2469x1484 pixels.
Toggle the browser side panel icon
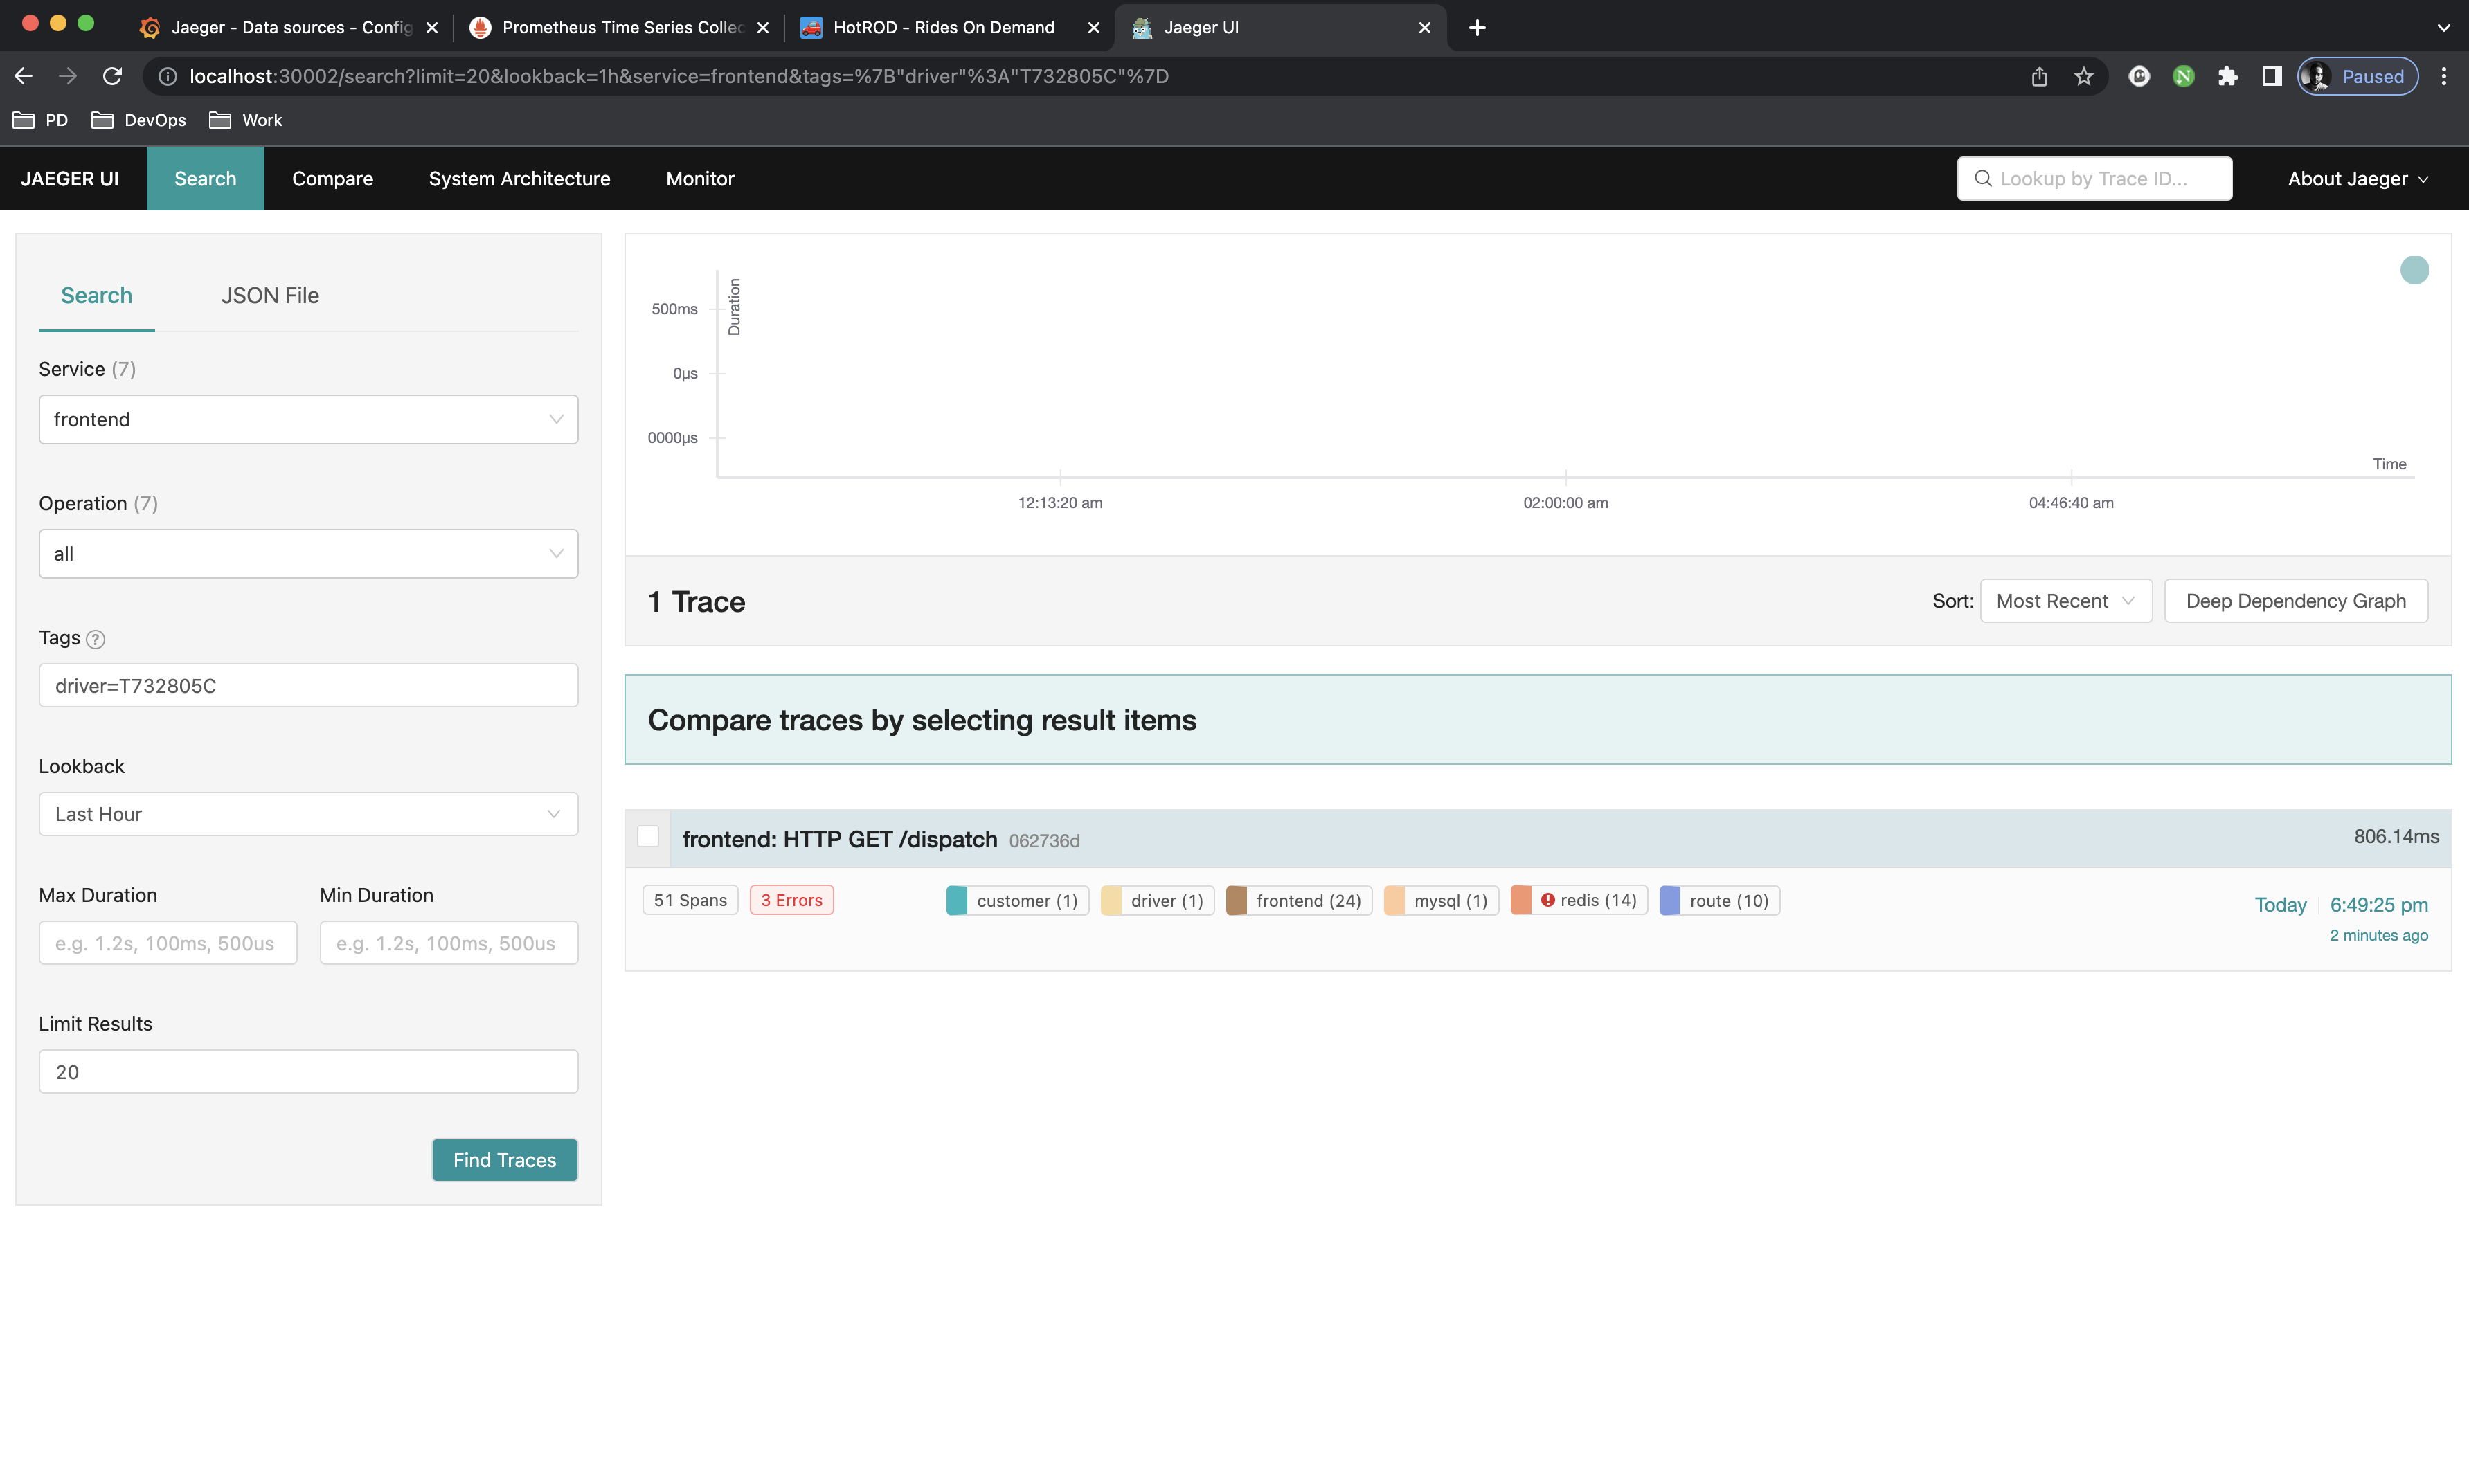(x=2271, y=77)
